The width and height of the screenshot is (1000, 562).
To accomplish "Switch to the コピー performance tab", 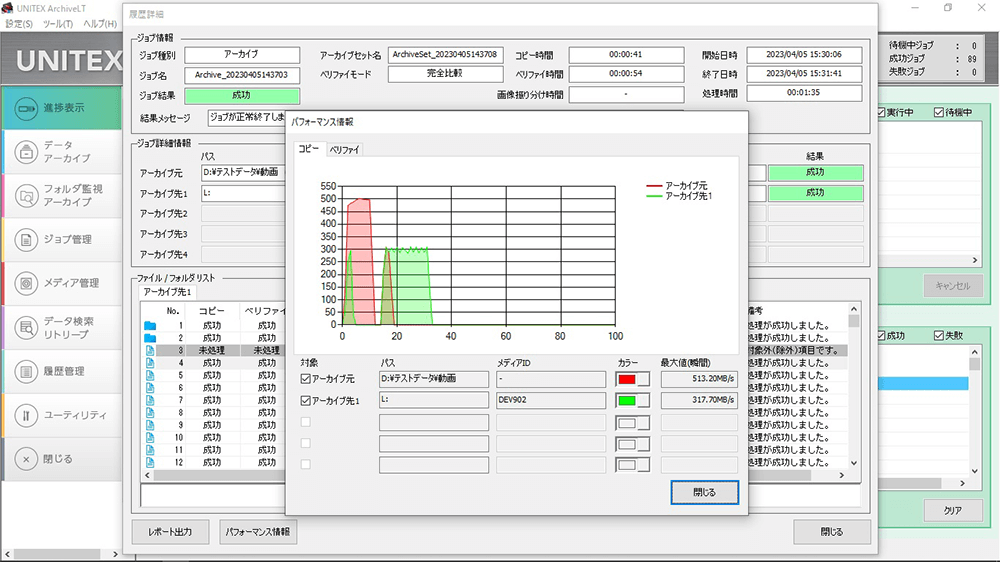I will click(309, 149).
